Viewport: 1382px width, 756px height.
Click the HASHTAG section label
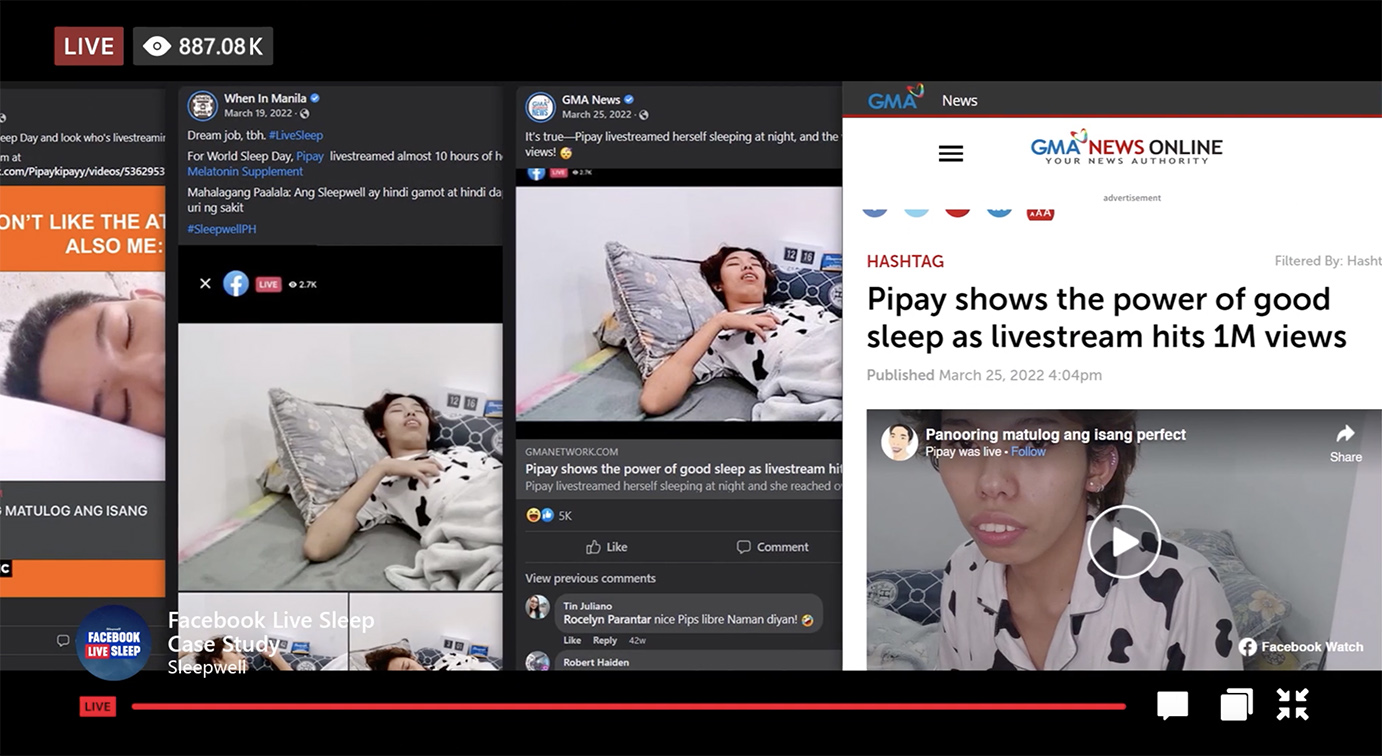tap(905, 261)
